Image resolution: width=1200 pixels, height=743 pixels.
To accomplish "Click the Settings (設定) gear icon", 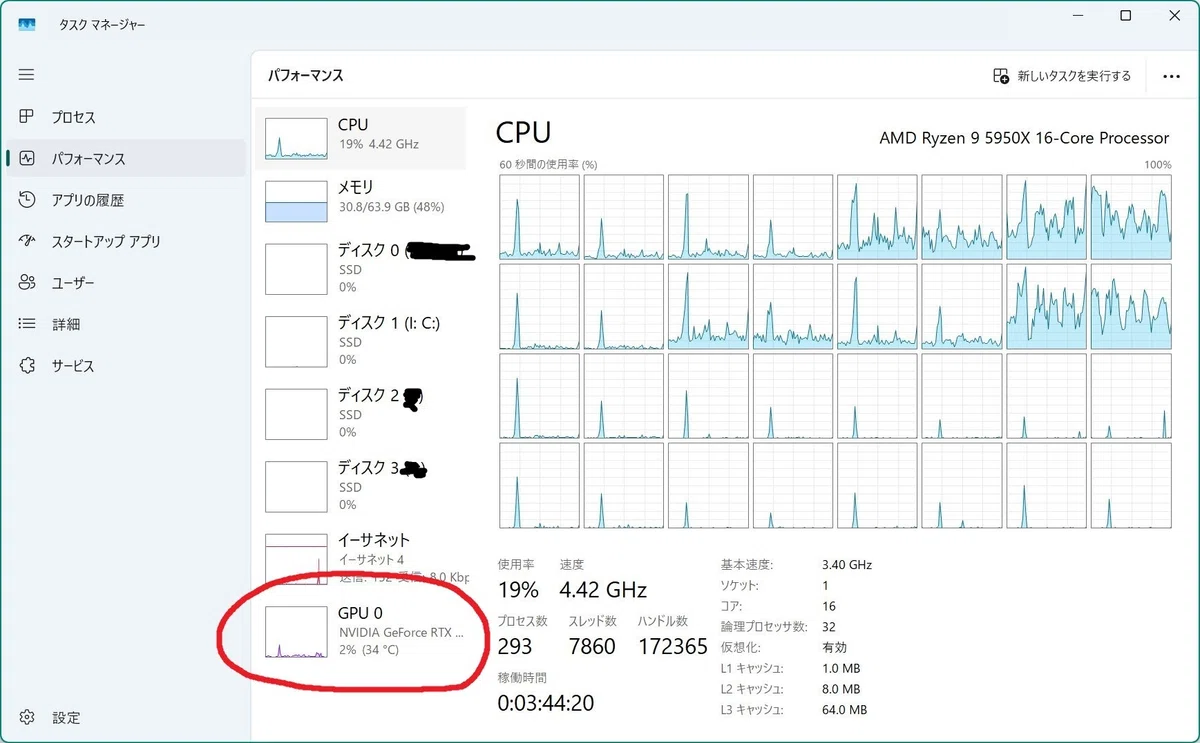I will click(27, 717).
